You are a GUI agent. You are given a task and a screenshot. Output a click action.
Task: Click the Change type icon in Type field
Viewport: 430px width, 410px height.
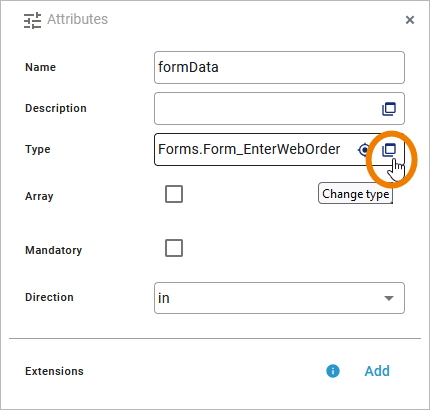click(389, 150)
